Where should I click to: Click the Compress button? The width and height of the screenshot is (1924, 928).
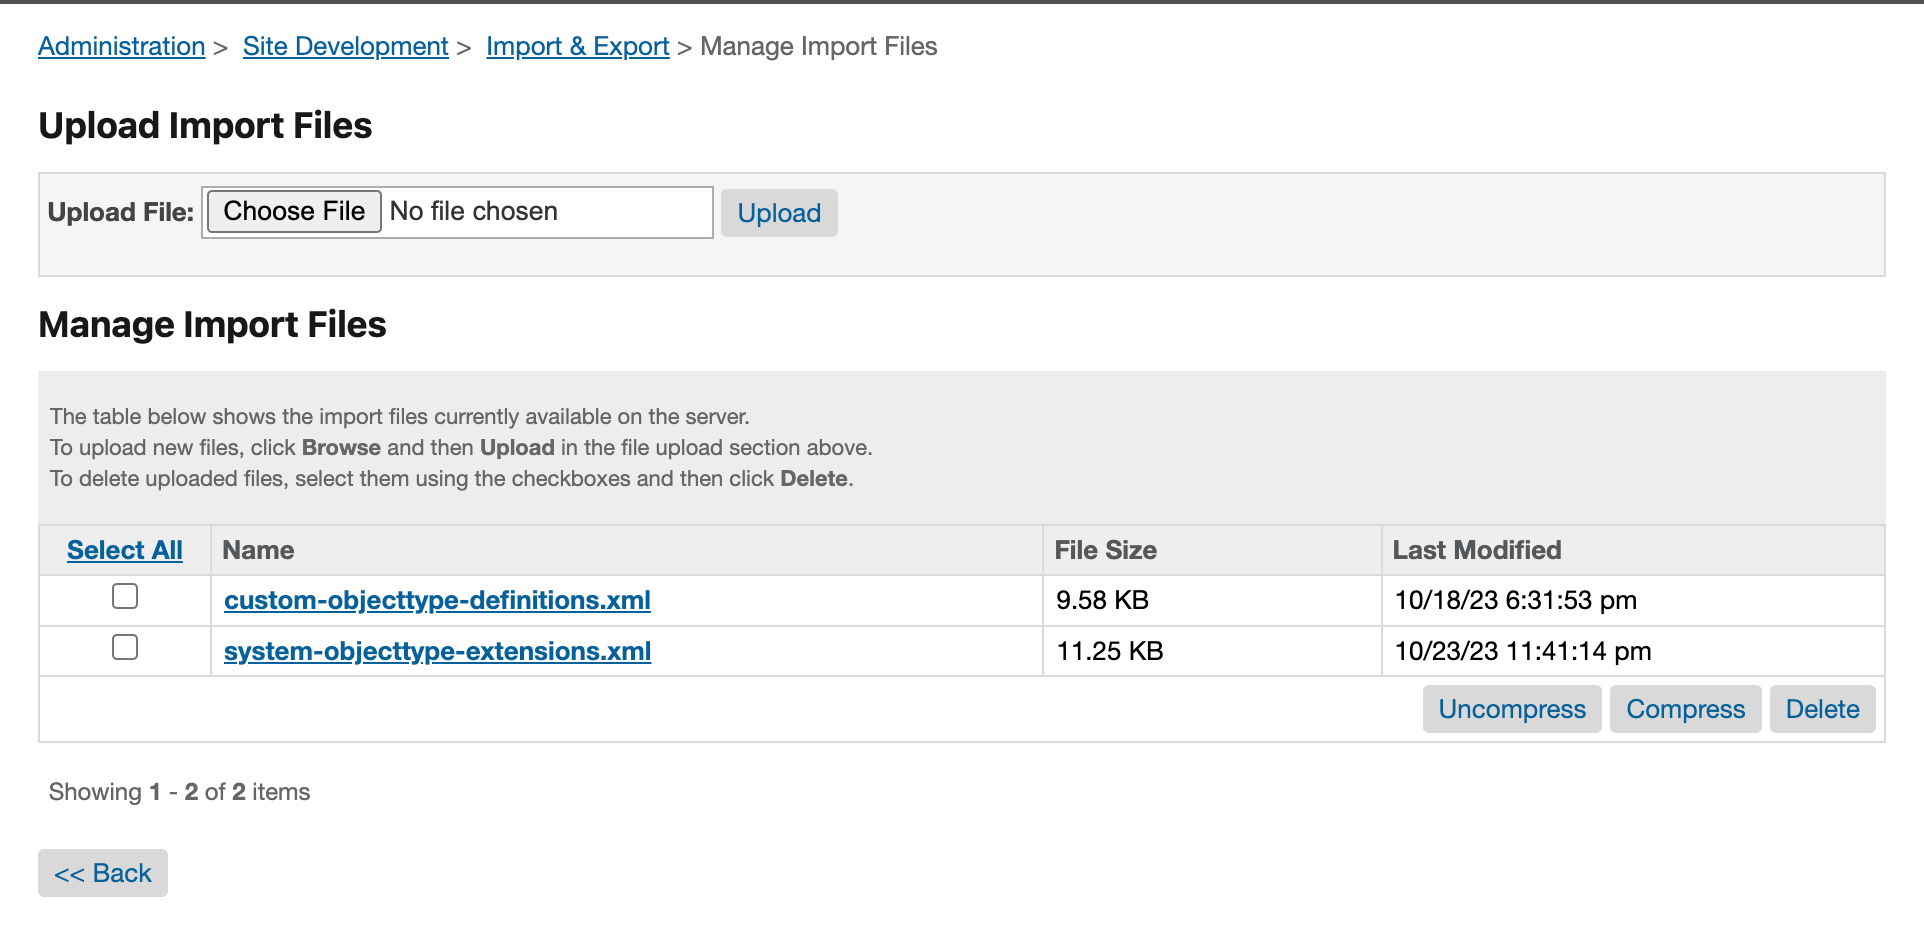pyautogui.click(x=1684, y=708)
